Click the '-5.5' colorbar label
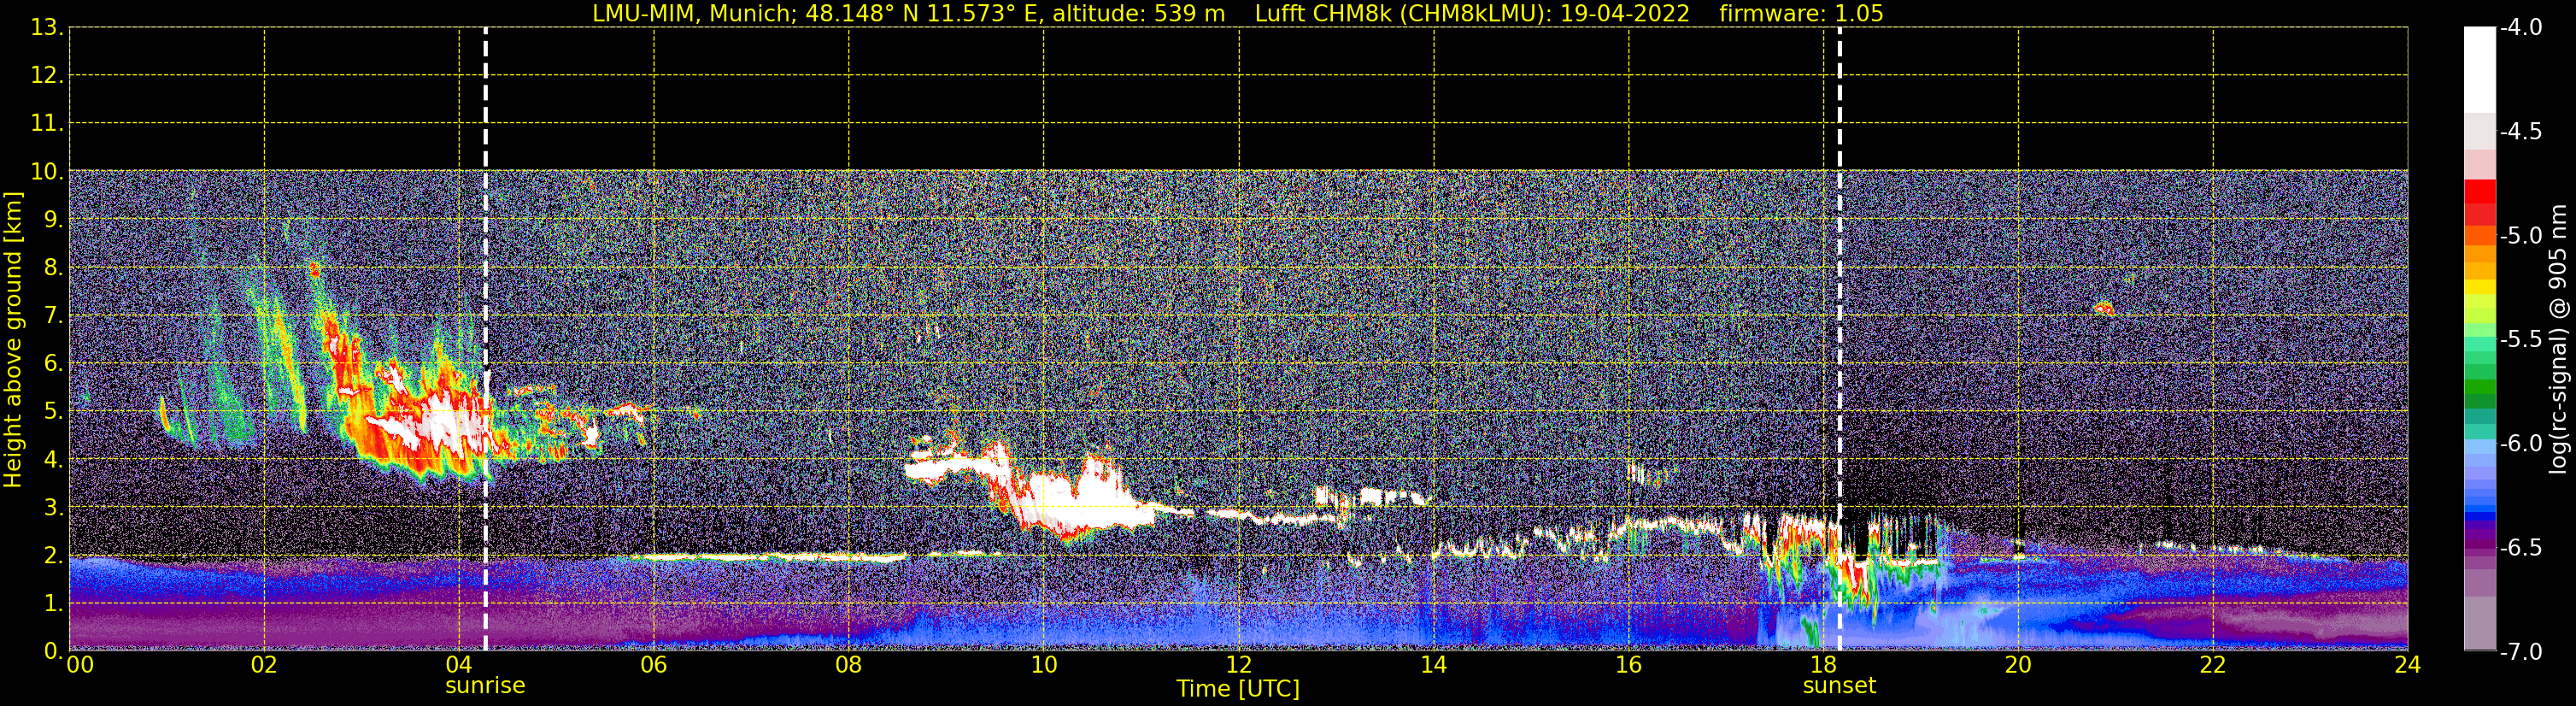This screenshot has width=2576, height=706. pyautogui.click(x=2521, y=340)
